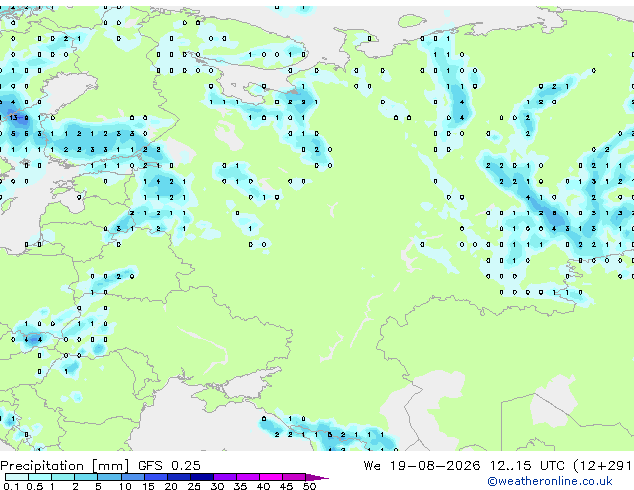Select the 20–25 mm dark blue swatch

pyautogui.click(x=179, y=477)
